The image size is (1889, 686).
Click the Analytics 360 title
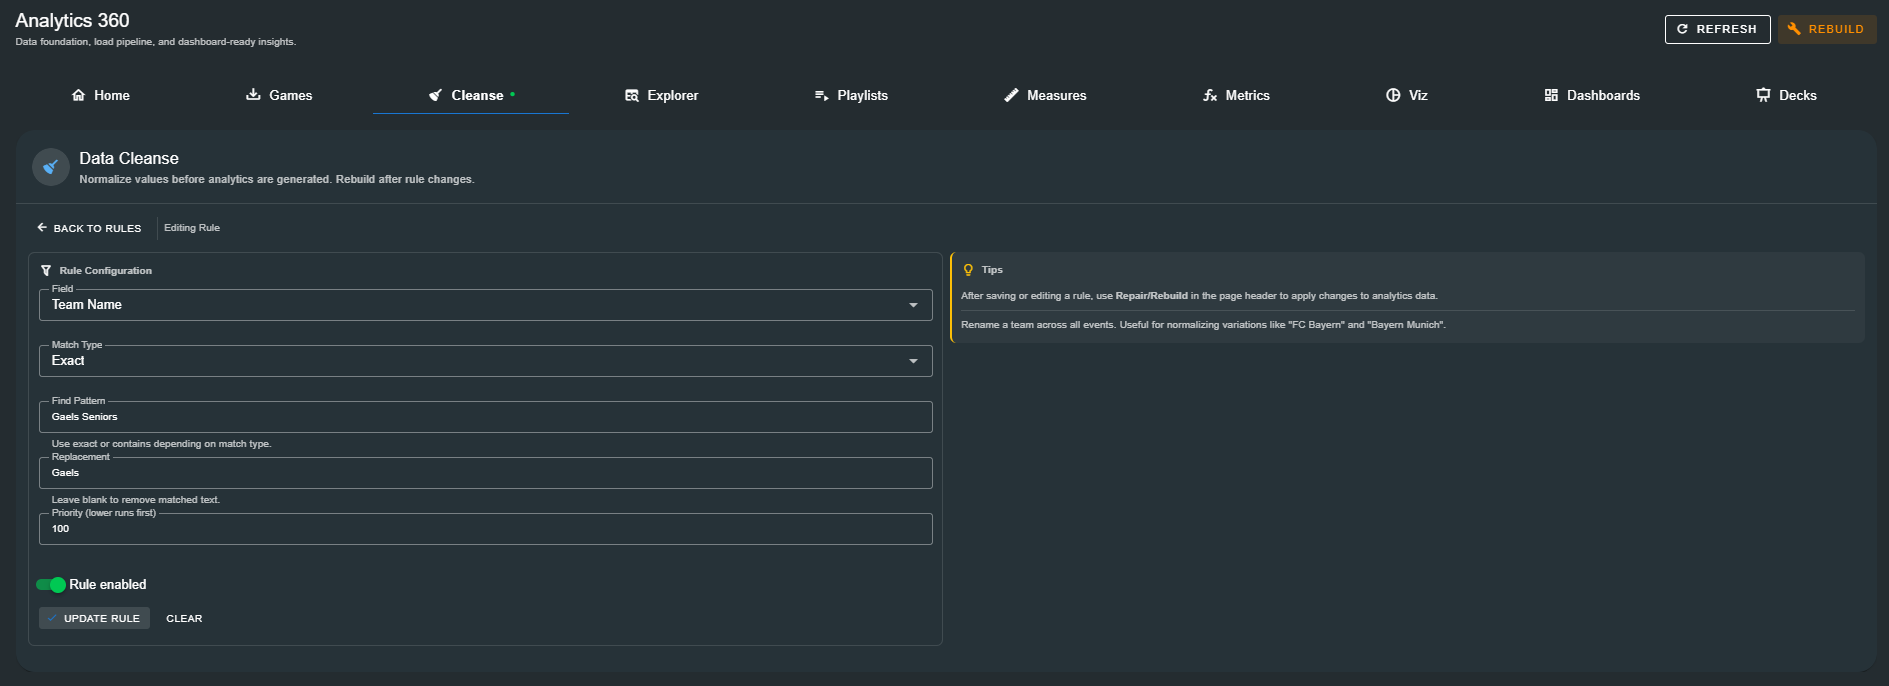pyautogui.click(x=72, y=20)
